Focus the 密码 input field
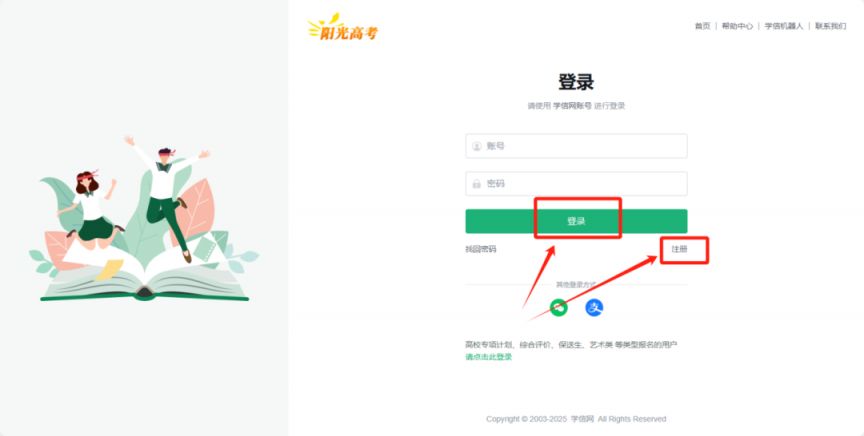The image size is (864, 436). [x=576, y=184]
